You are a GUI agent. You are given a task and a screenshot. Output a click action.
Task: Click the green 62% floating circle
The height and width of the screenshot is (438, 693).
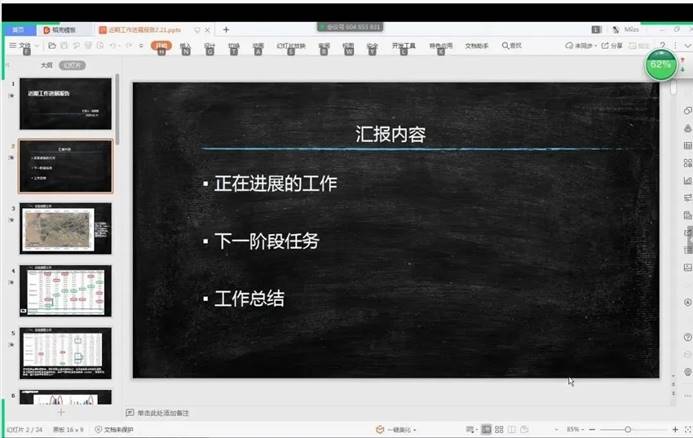(x=660, y=65)
